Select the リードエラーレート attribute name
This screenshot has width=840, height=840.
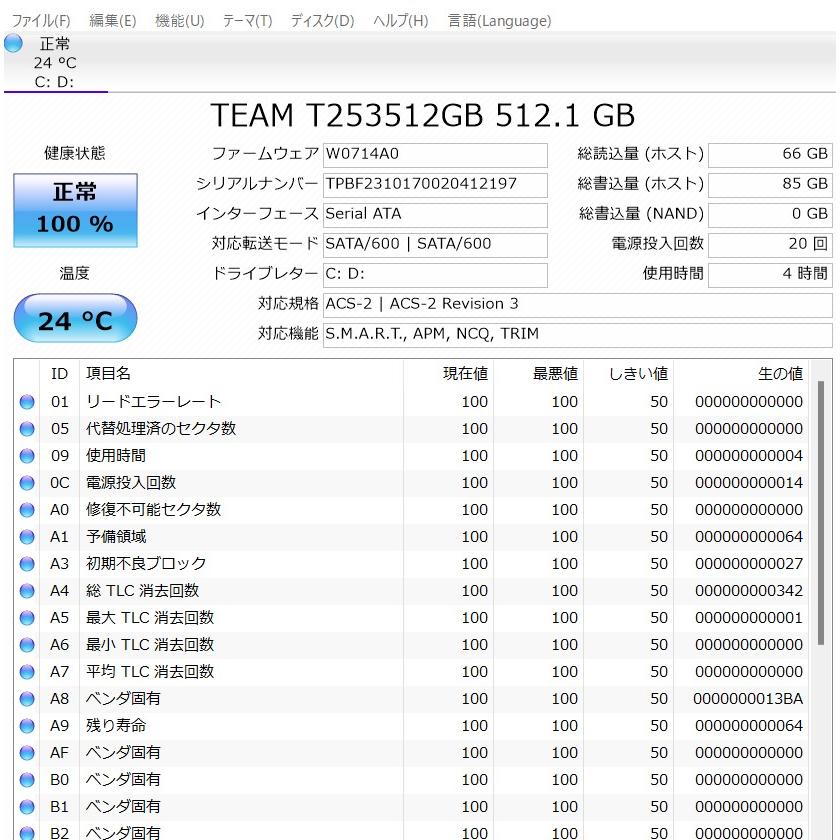(x=153, y=402)
